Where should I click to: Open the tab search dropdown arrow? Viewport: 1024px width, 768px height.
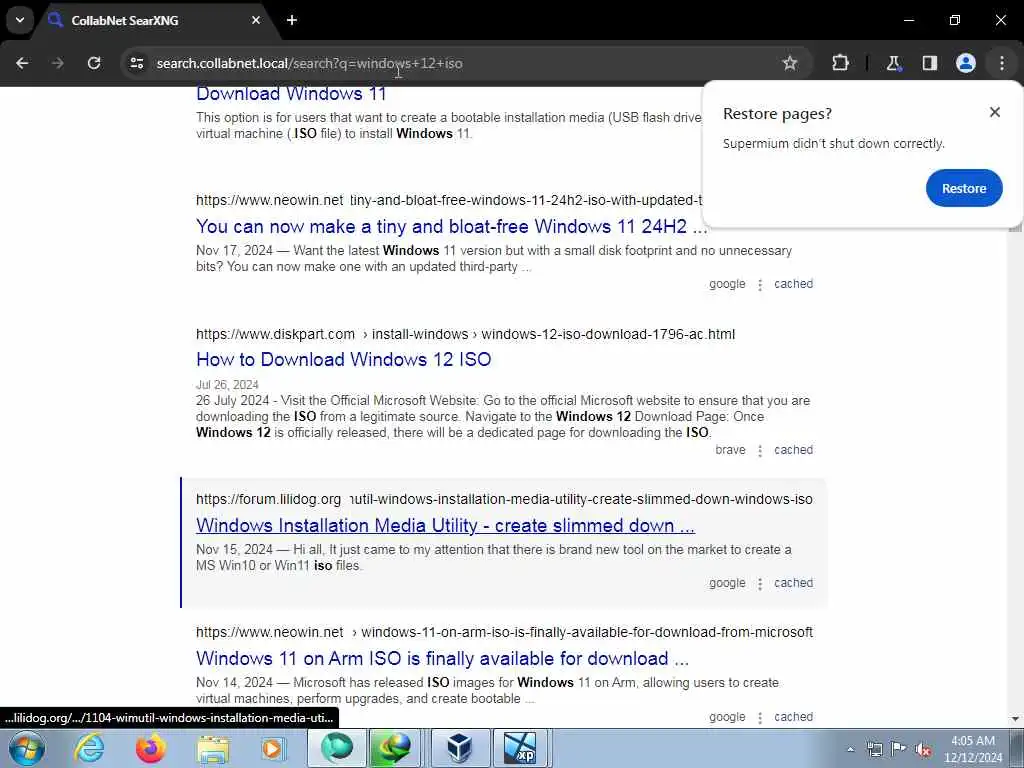pos(20,20)
